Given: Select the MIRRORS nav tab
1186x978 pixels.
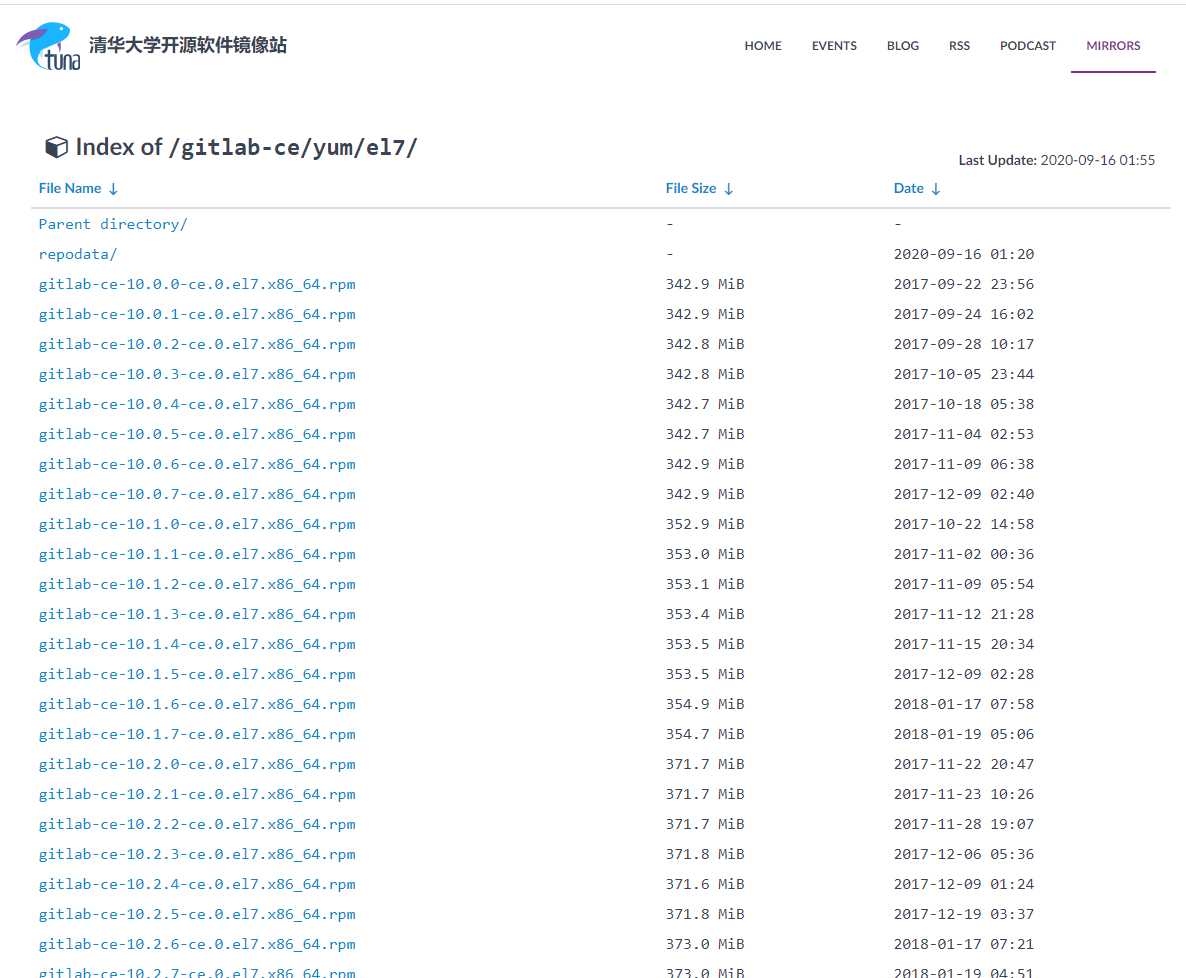Looking at the screenshot, I should coord(1113,45).
